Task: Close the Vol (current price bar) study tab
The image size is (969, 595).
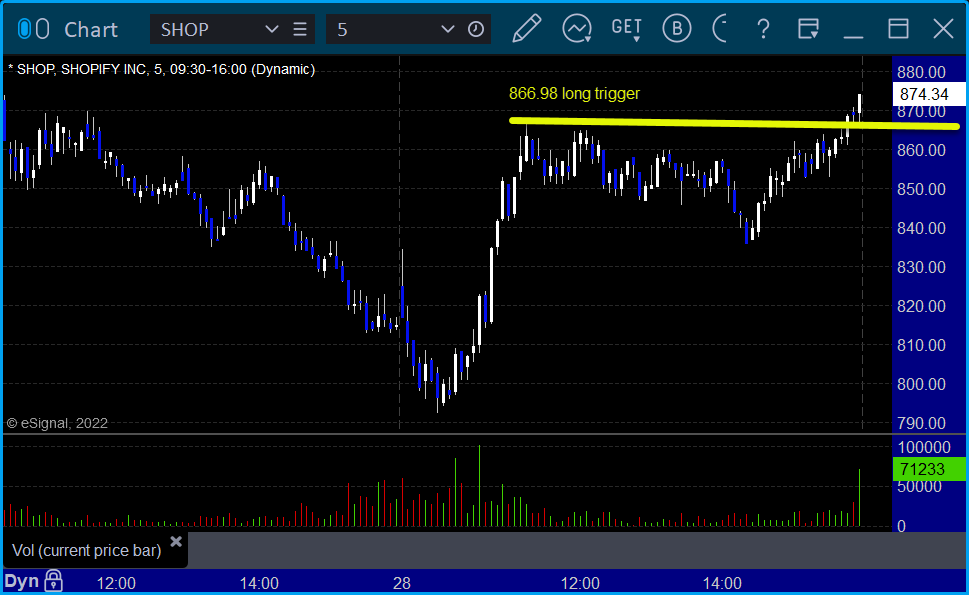Action: (x=176, y=542)
